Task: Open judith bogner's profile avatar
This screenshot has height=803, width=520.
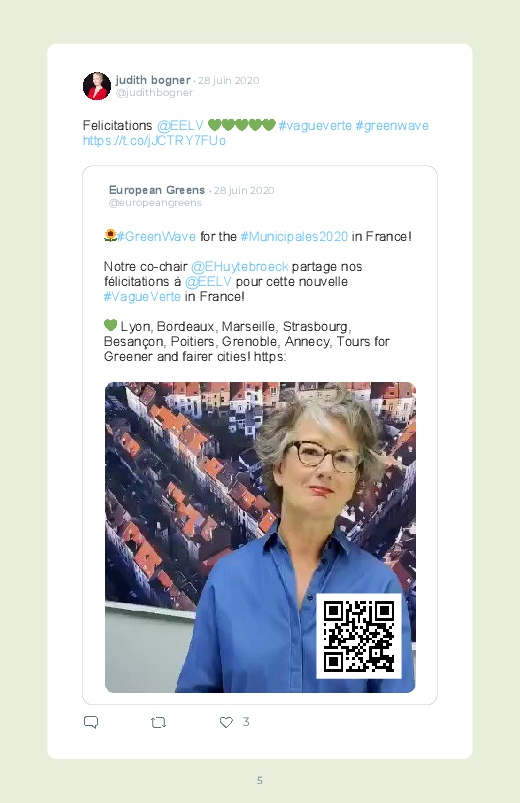Action: tap(97, 86)
